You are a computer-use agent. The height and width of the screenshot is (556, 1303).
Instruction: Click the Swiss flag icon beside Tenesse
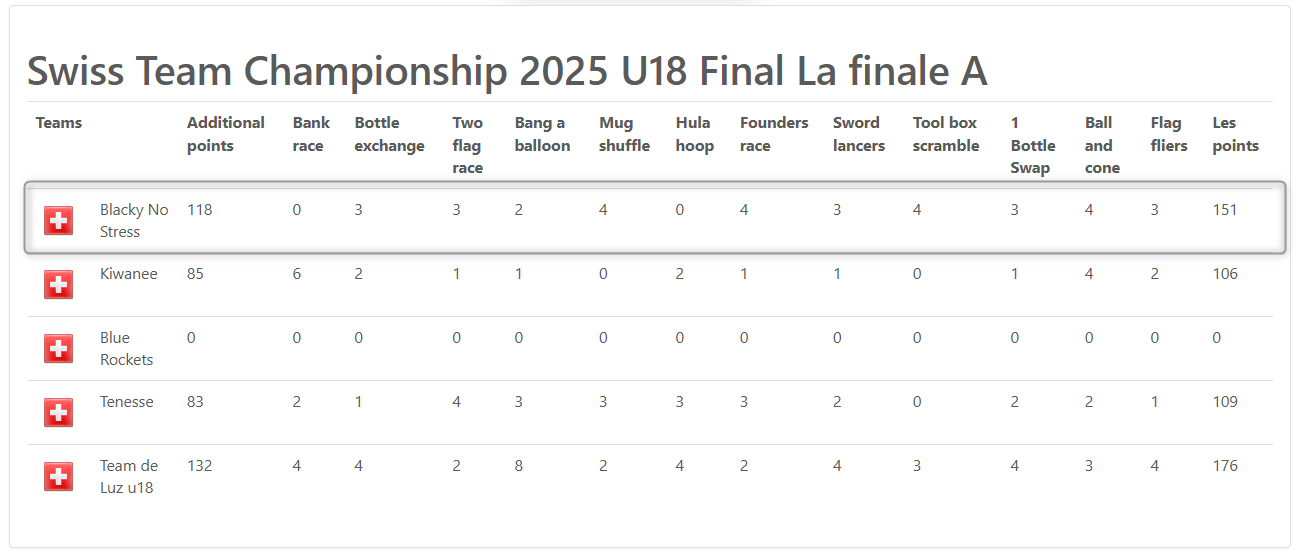click(x=59, y=412)
